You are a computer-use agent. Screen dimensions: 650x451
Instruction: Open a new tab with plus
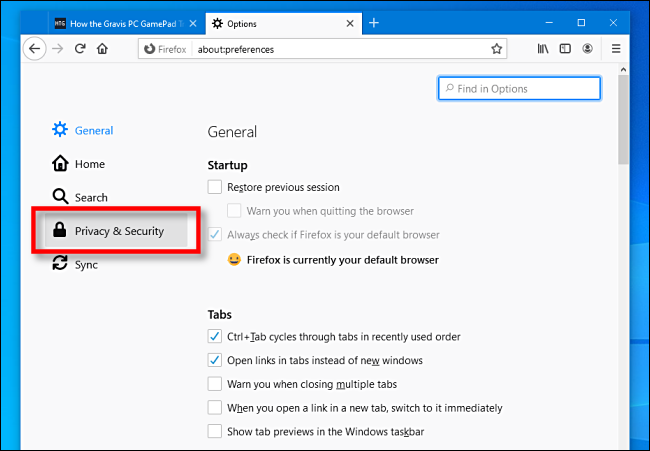click(373, 22)
